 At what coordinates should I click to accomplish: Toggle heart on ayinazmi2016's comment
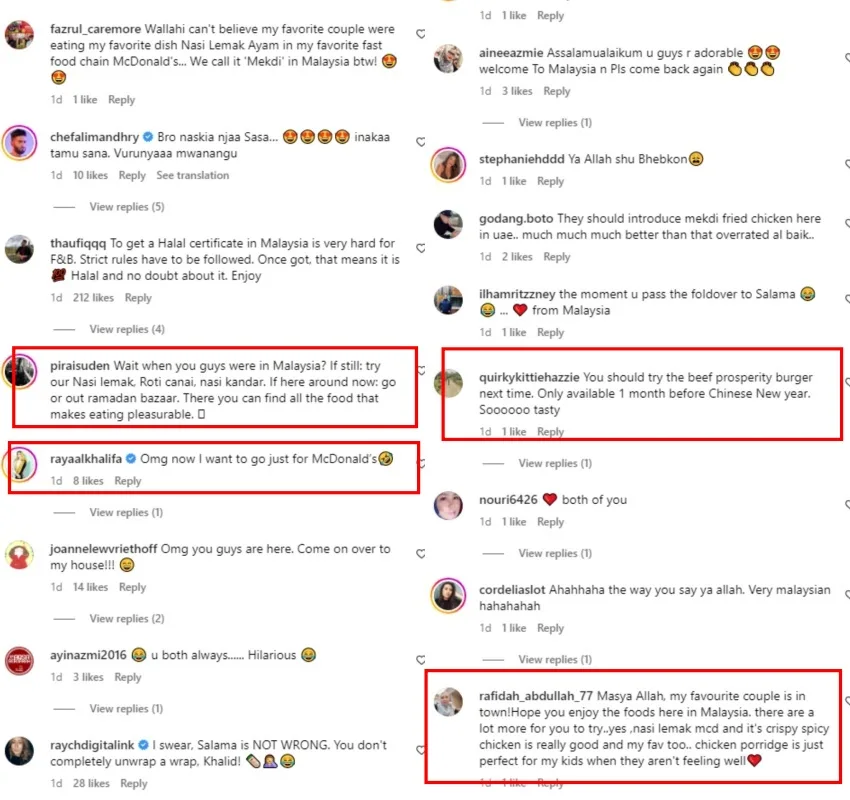click(x=421, y=658)
